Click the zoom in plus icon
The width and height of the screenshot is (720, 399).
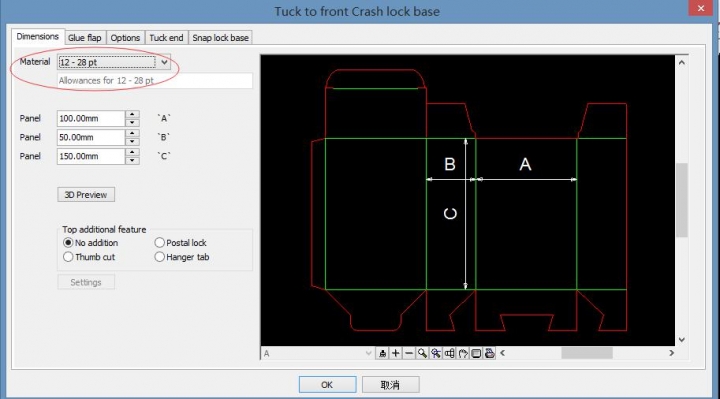(395, 353)
